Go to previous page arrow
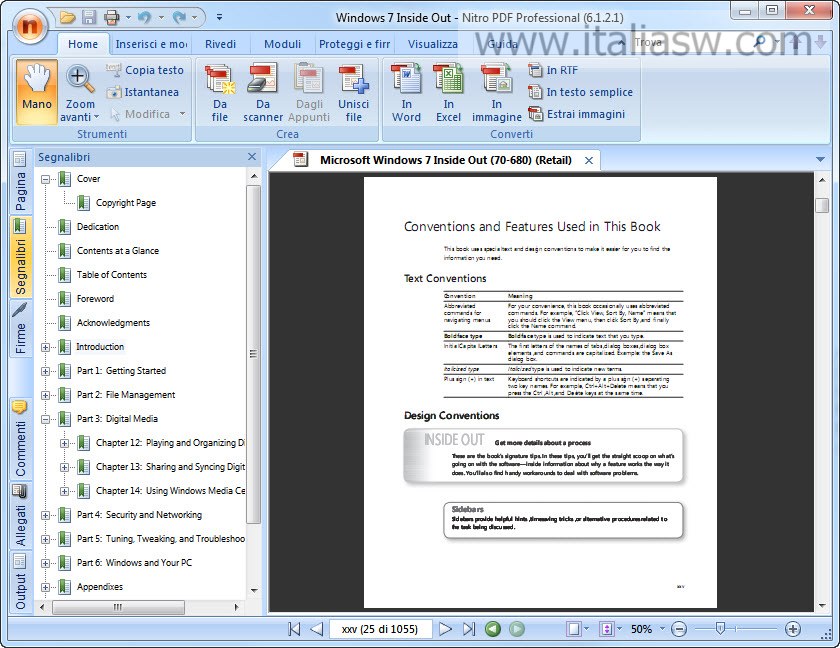This screenshot has width=840, height=648. [x=317, y=629]
